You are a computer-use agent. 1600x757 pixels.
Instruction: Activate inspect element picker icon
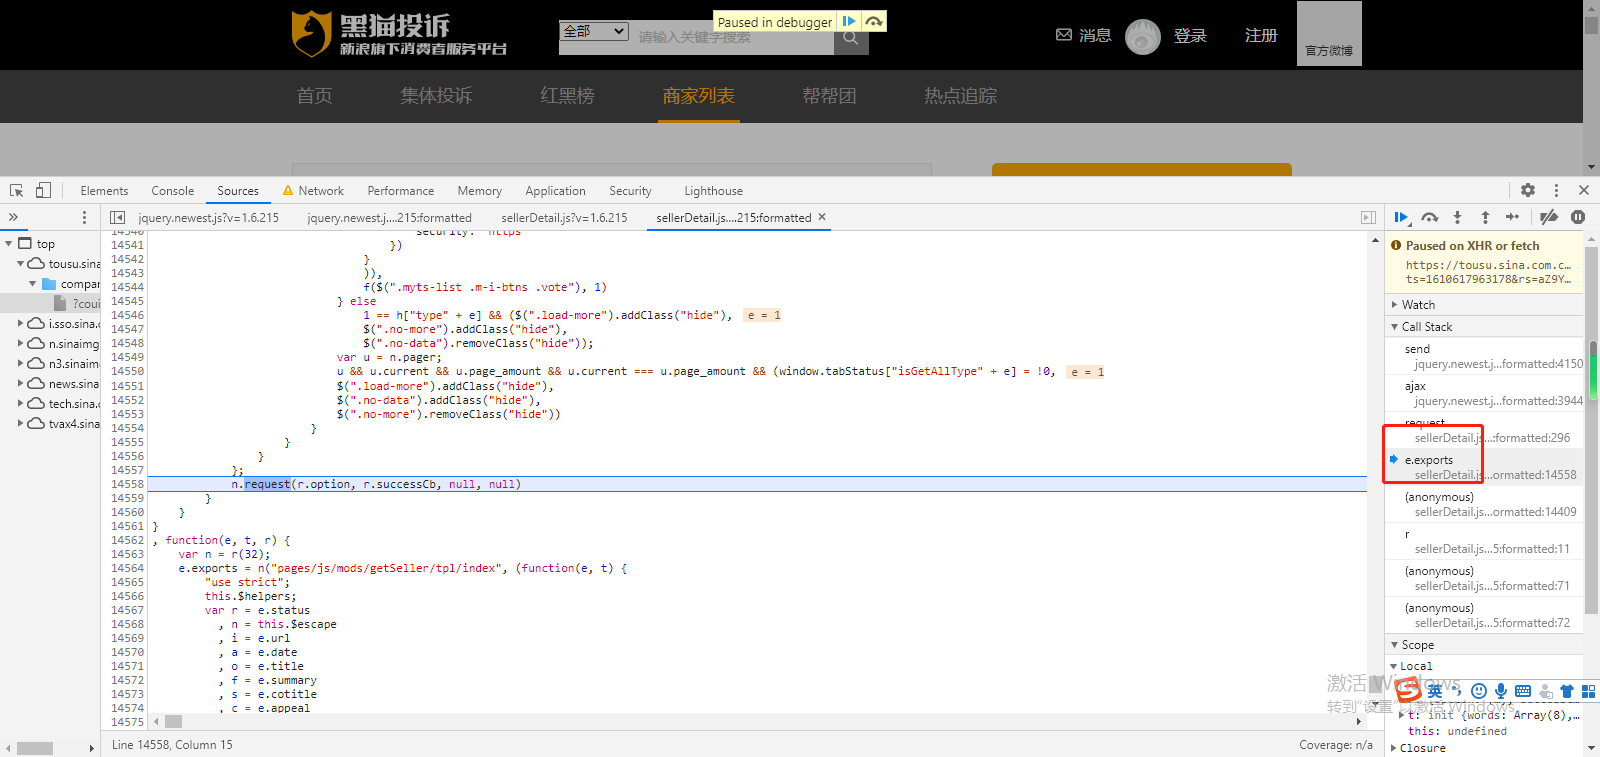pyautogui.click(x=16, y=190)
